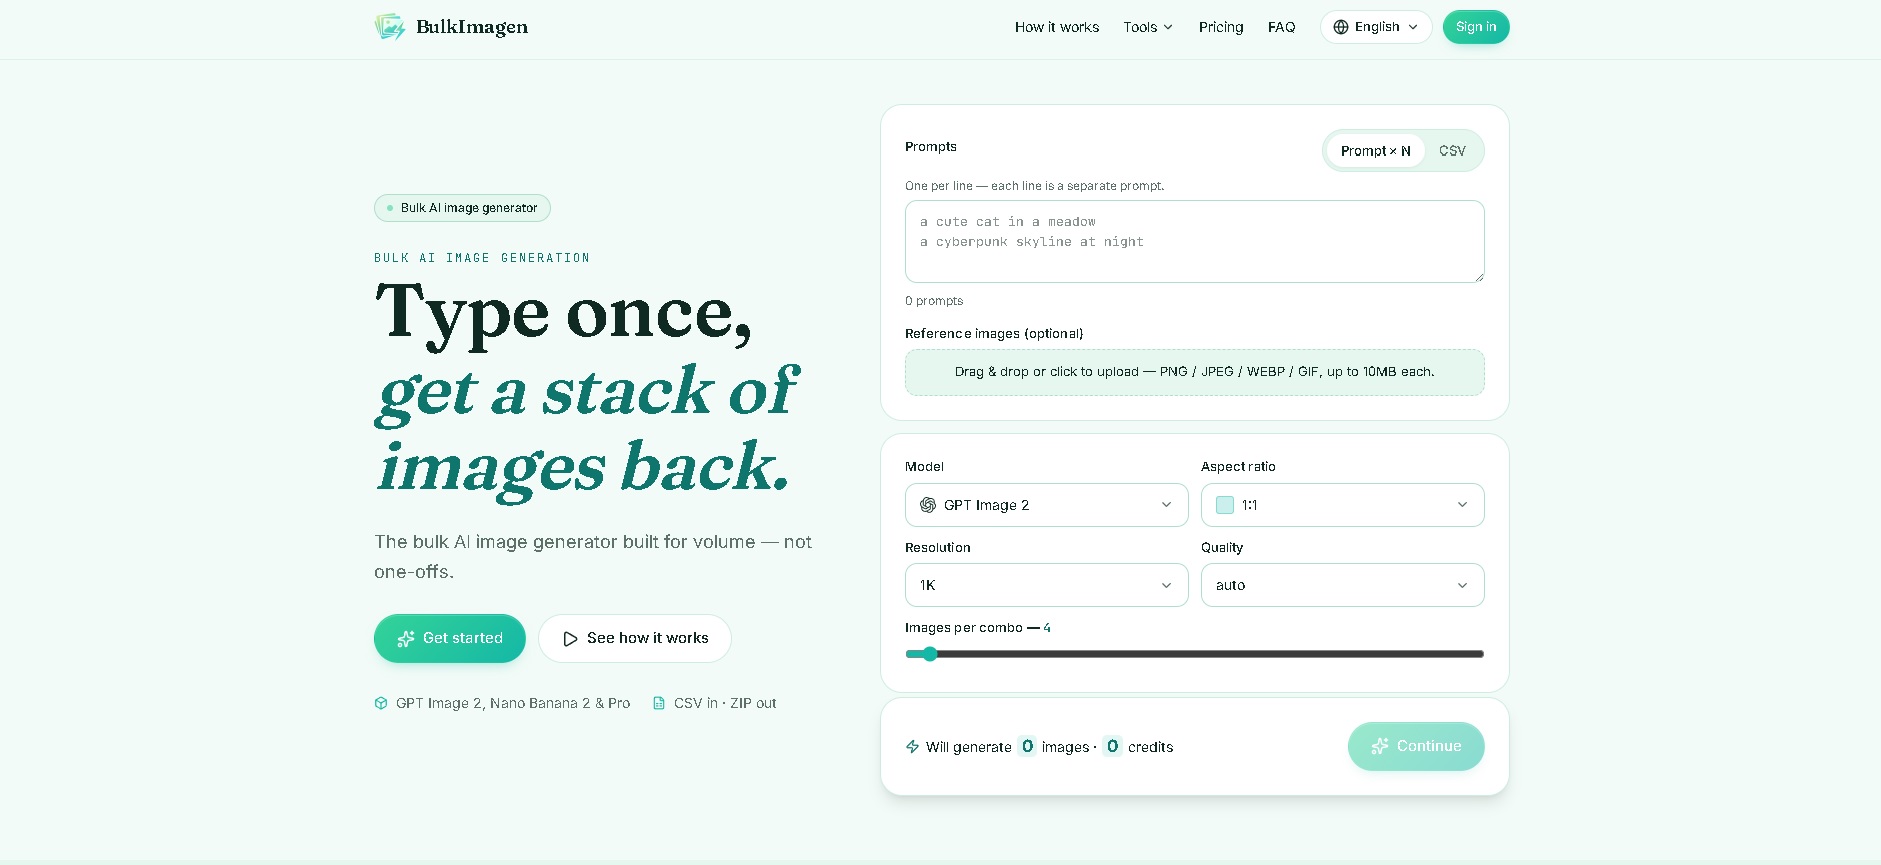The width and height of the screenshot is (1881, 865).
Task: Click the OpenAI icon in Model field
Action: pos(928,505)
